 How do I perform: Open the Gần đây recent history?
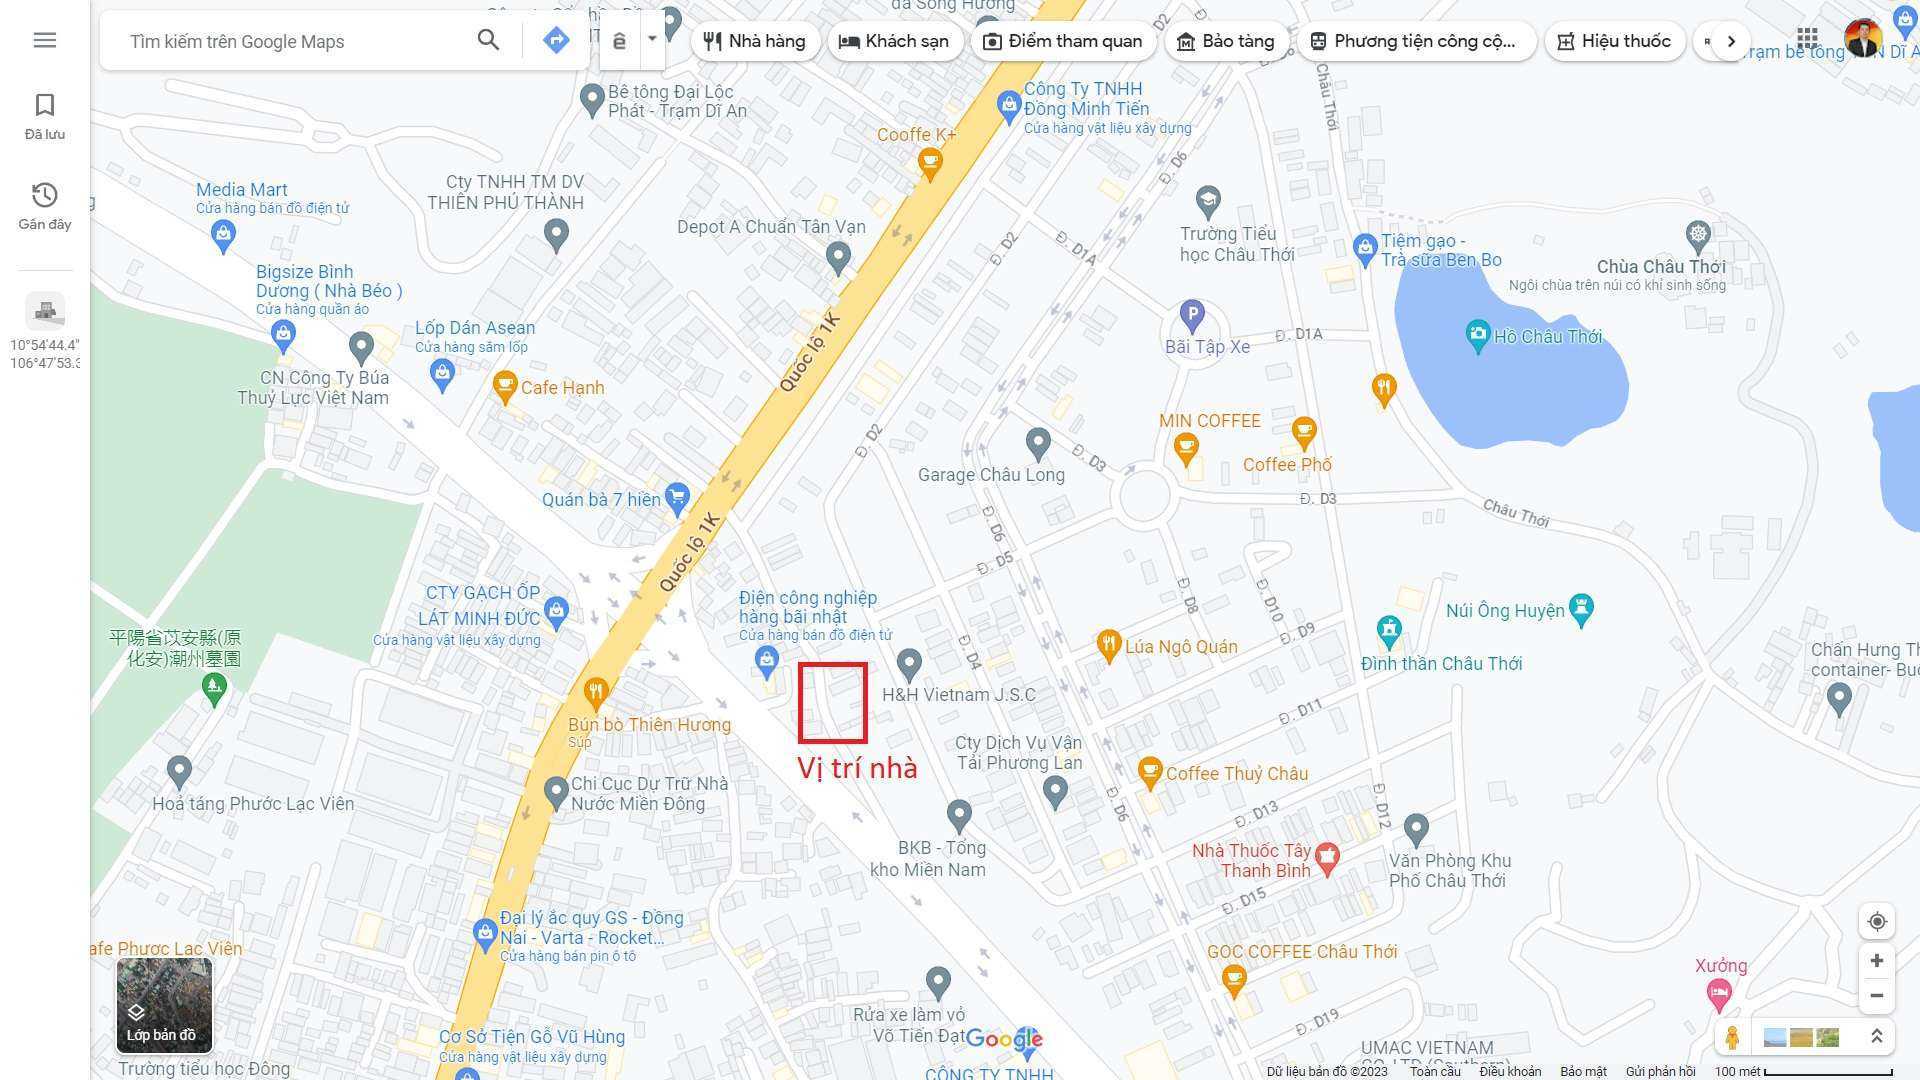click(x=45, y=207)
